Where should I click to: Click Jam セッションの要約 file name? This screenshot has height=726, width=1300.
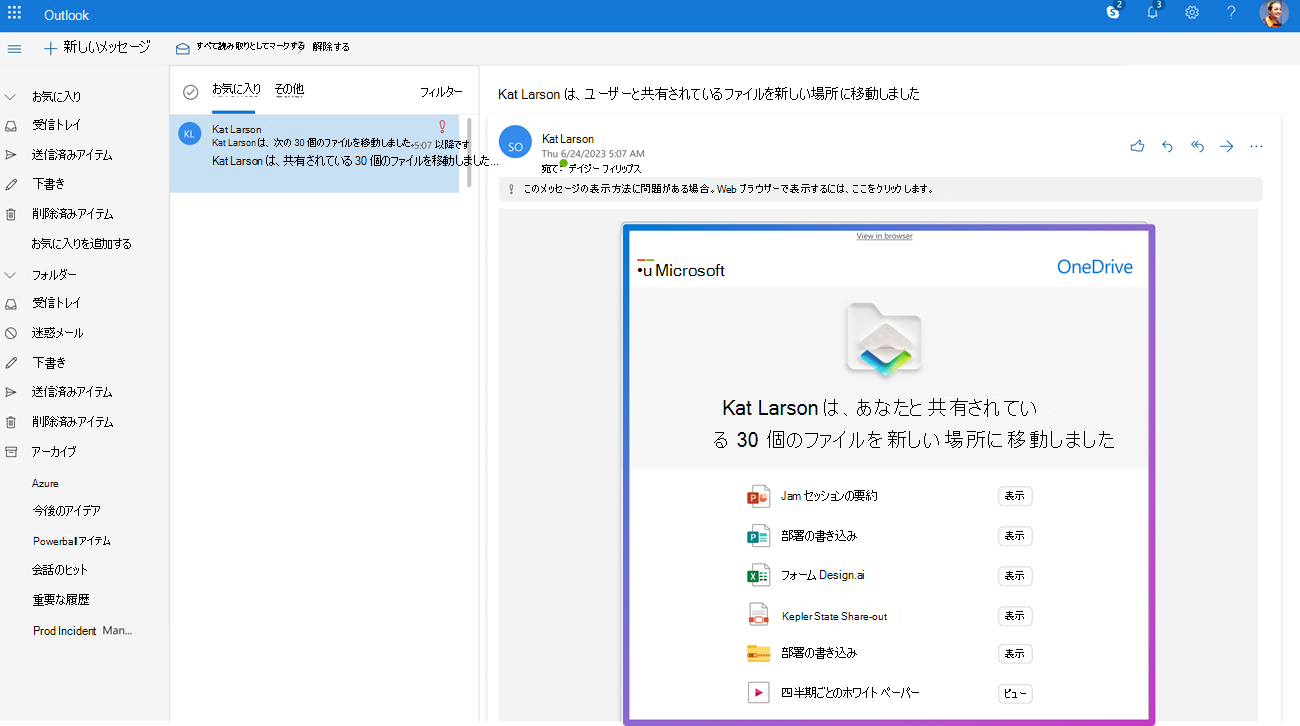829,496
